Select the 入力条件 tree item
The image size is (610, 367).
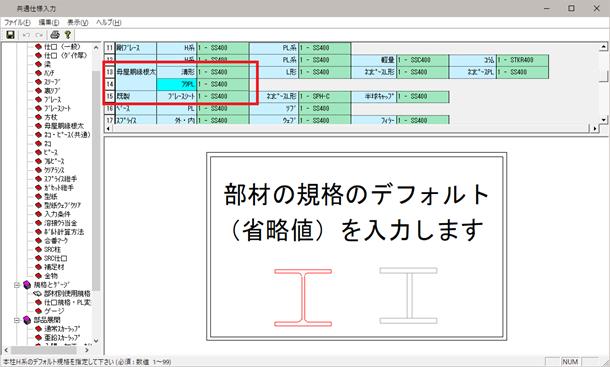57,214
